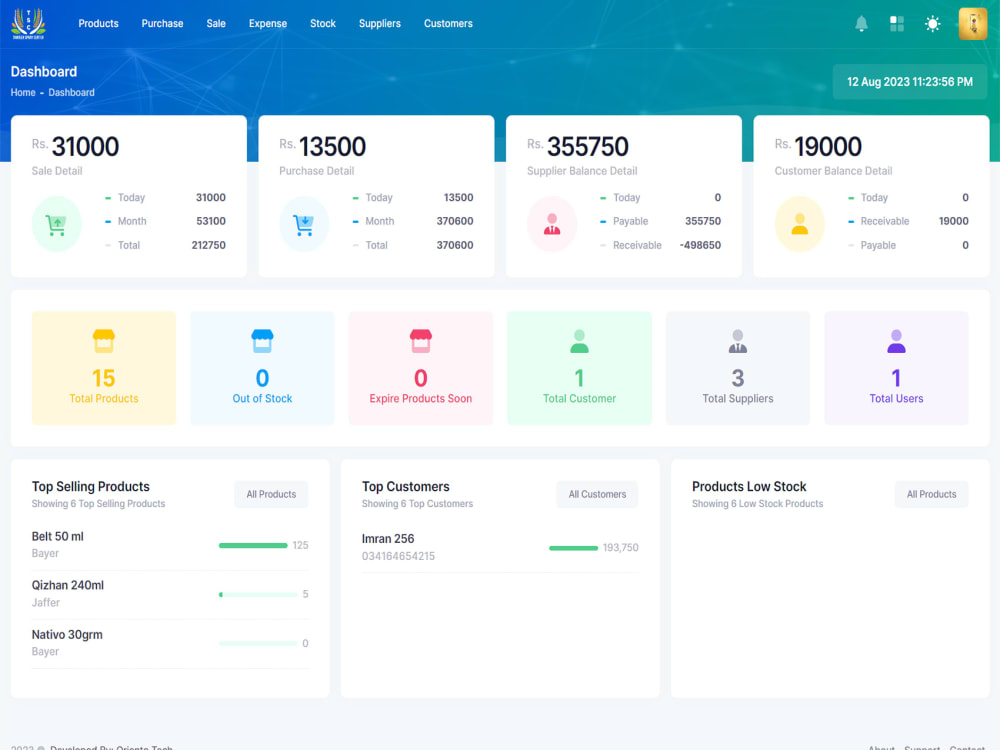1000x750 pixels.
Task: Open the Stock menu
Action: 323,24
